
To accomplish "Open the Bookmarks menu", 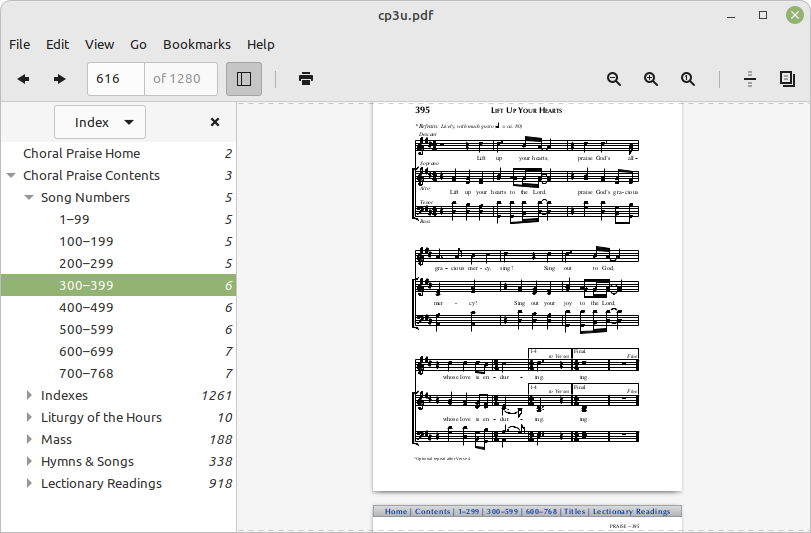I will click(x=197, y=44).
